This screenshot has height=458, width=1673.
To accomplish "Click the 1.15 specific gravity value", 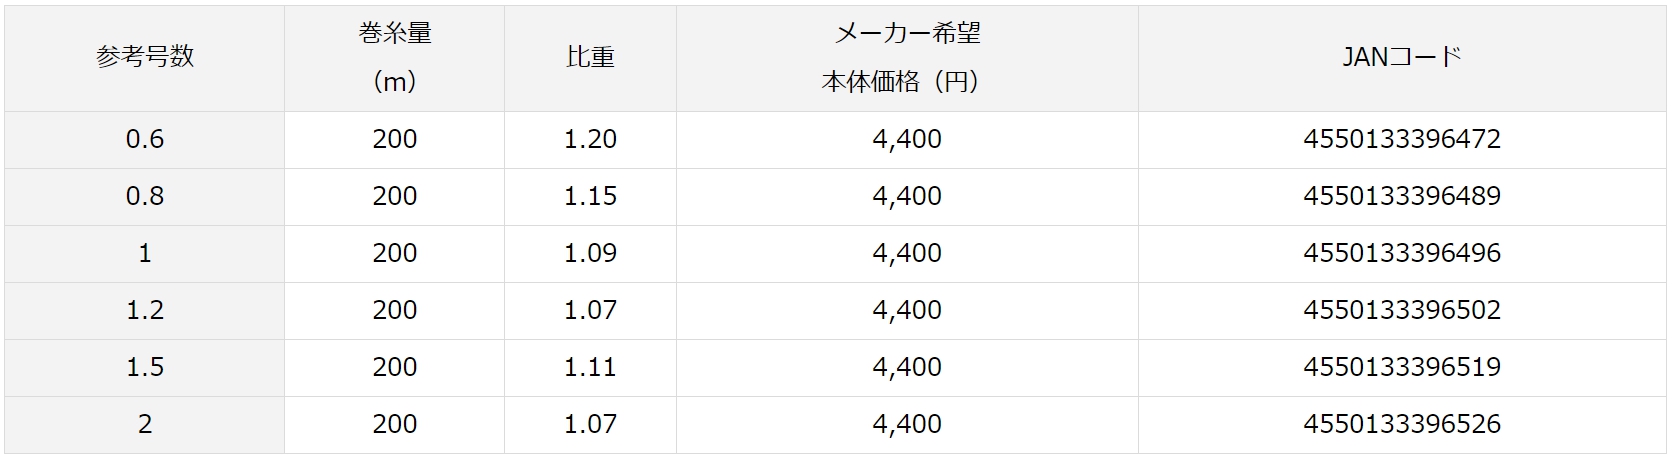I will pyautogui.click(x=590, y=196).
